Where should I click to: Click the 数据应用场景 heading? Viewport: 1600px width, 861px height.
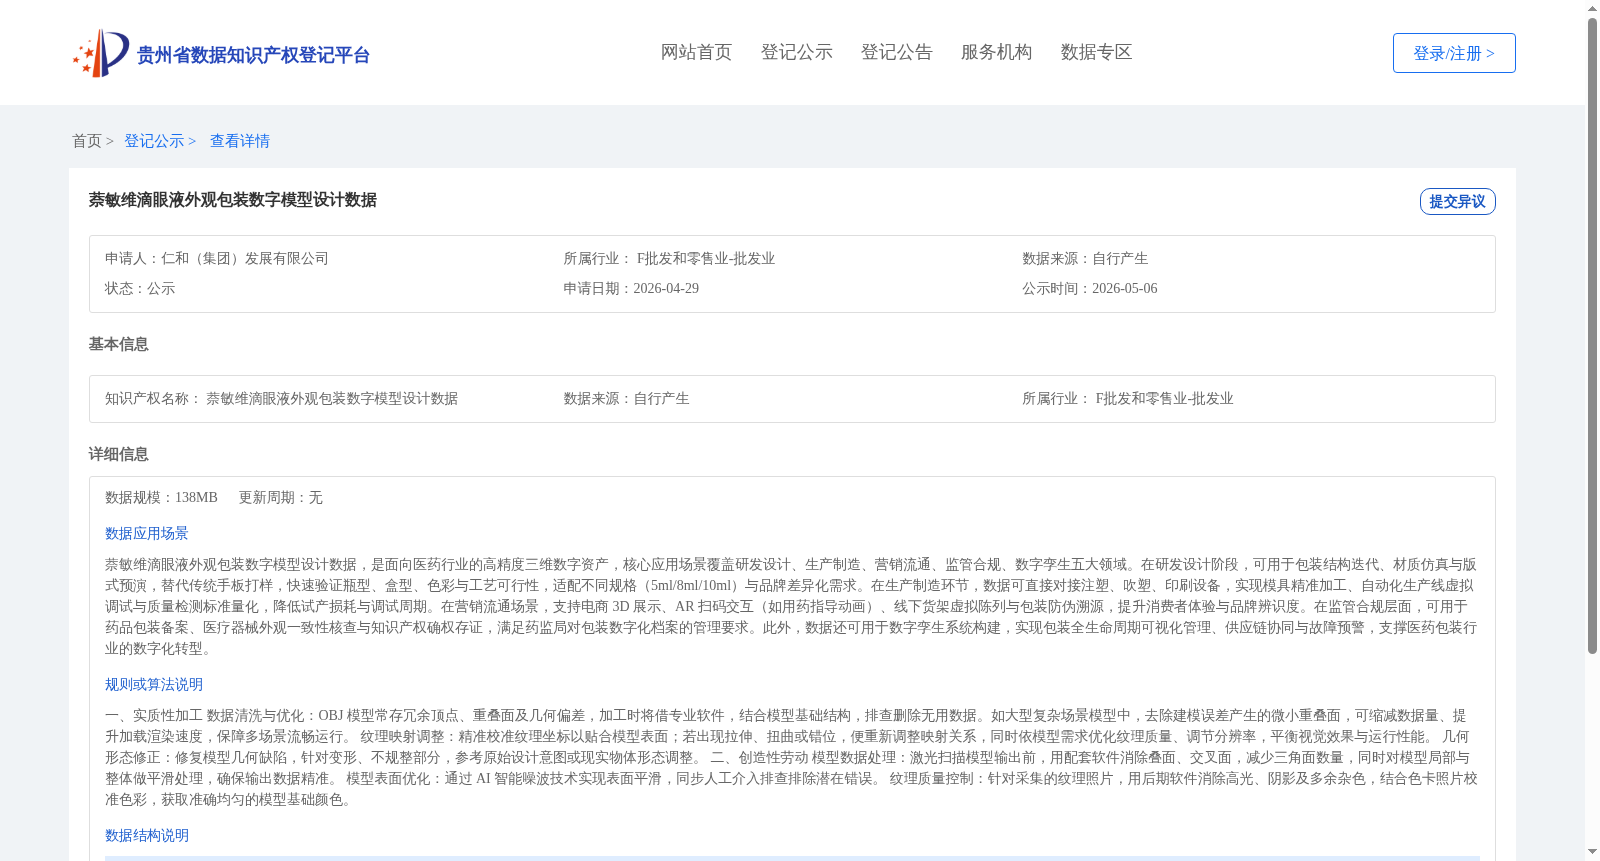tap(147, 533)
